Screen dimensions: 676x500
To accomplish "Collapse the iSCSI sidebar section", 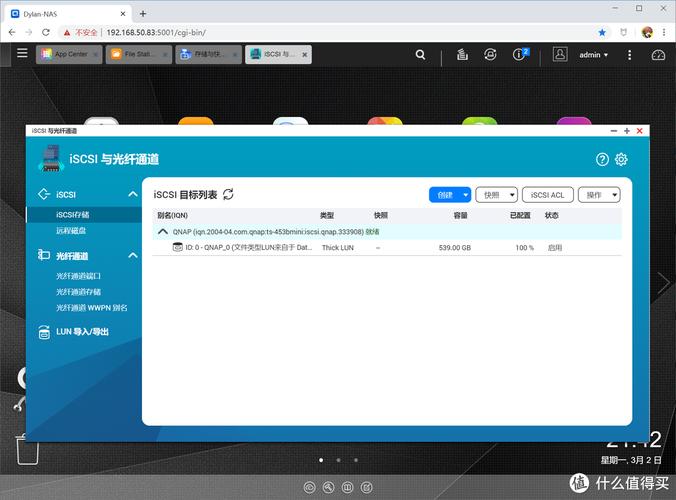I will [132, 195].
